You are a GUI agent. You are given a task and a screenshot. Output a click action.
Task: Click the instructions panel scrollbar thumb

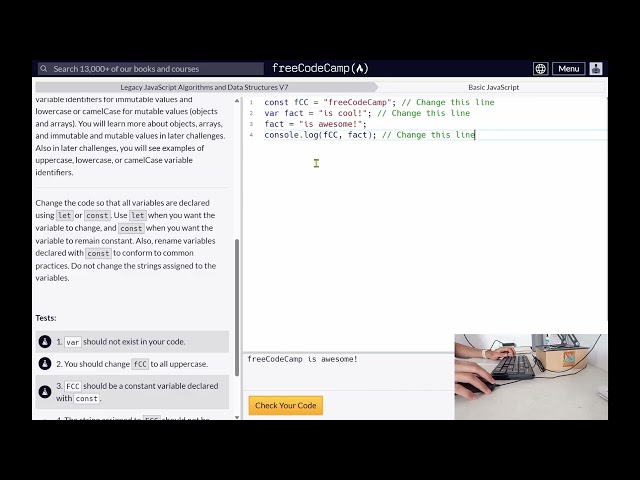click(x=237, y=307)
